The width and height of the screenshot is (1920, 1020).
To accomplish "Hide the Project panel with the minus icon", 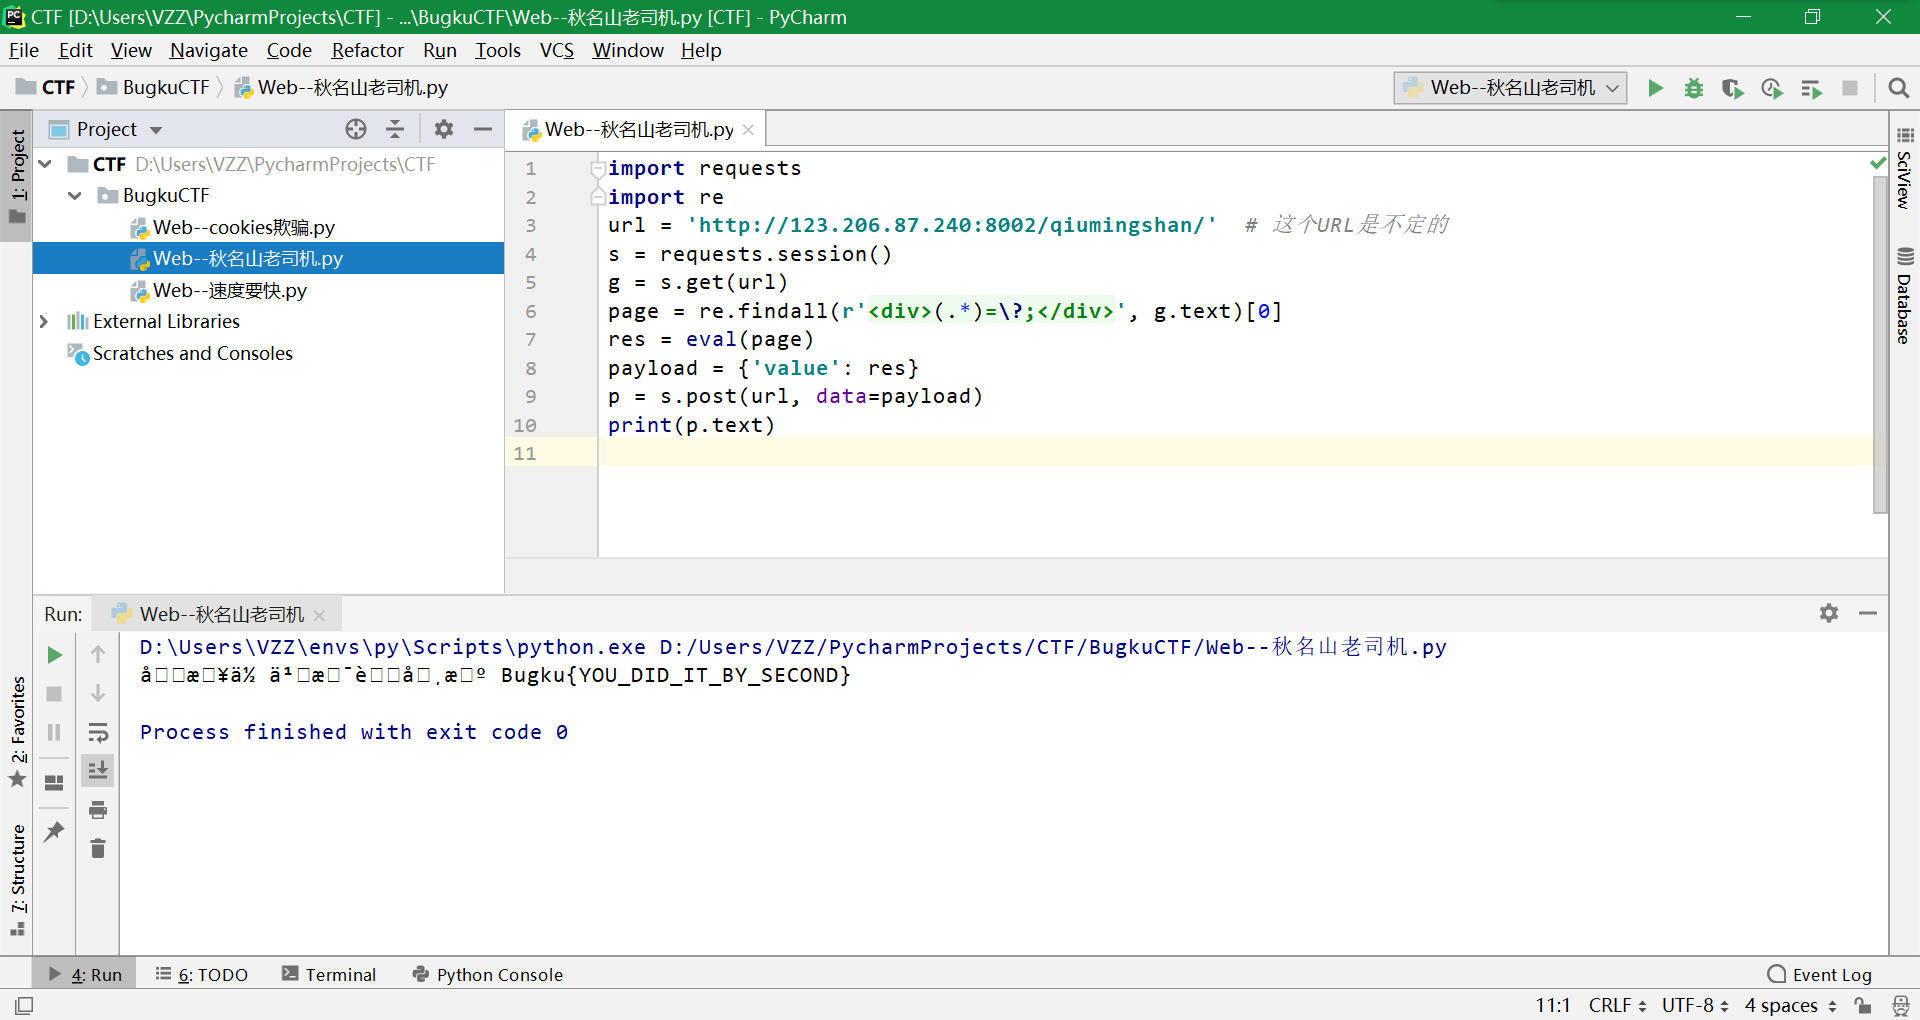I will pos(483,129).
